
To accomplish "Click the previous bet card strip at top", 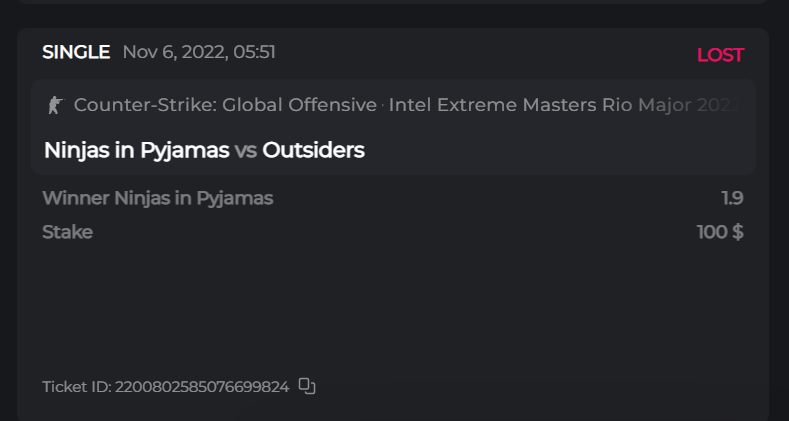I will [x=392, y=2].
